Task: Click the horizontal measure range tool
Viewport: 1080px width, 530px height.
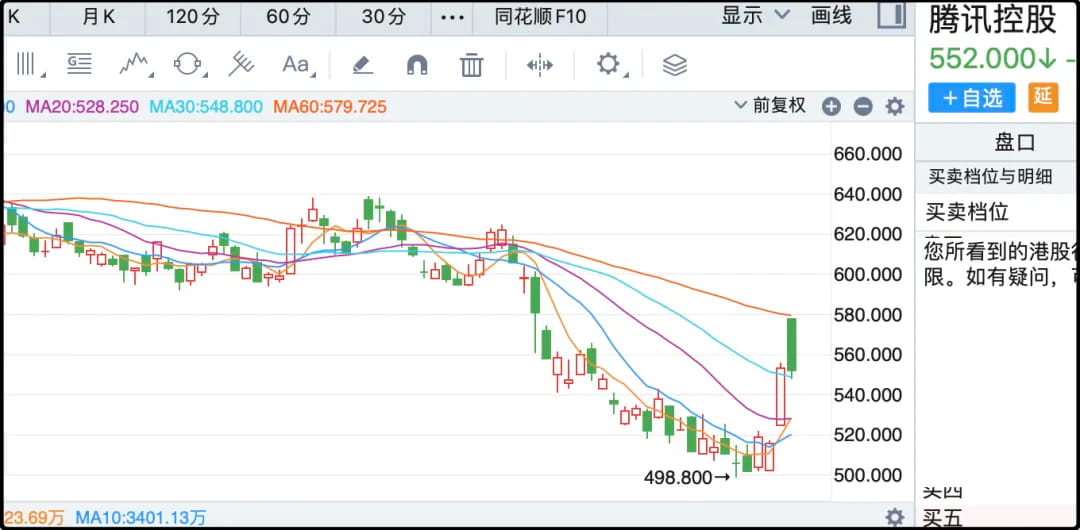Action: [540, 65]
